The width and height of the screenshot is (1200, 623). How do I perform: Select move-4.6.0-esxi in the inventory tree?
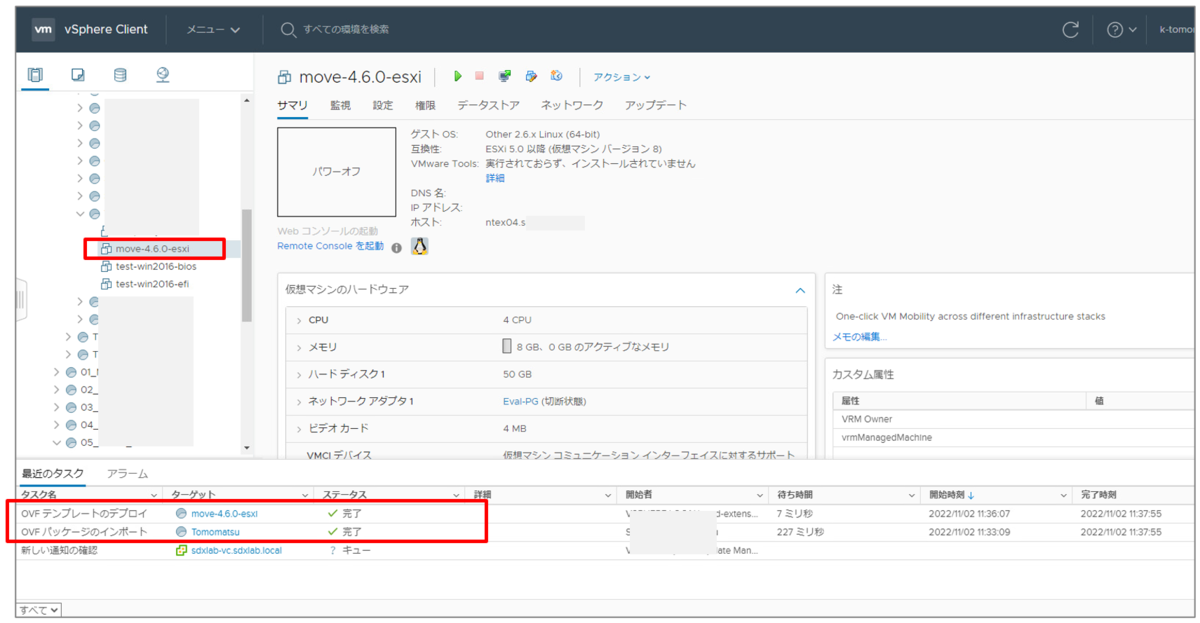[152, 248]
